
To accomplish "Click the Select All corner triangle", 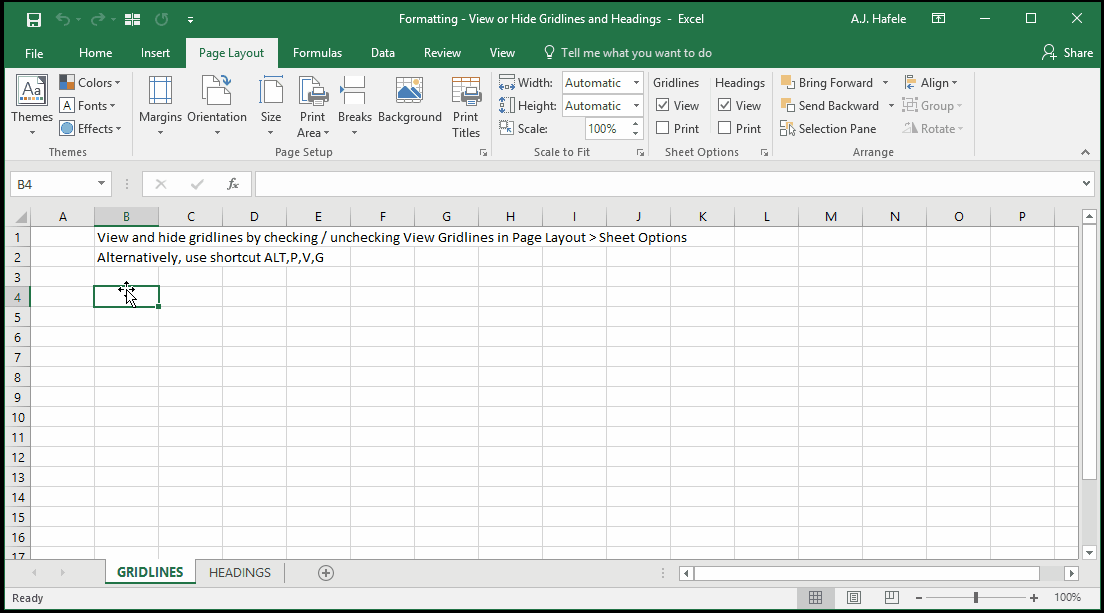I will [x=20, y=217].
